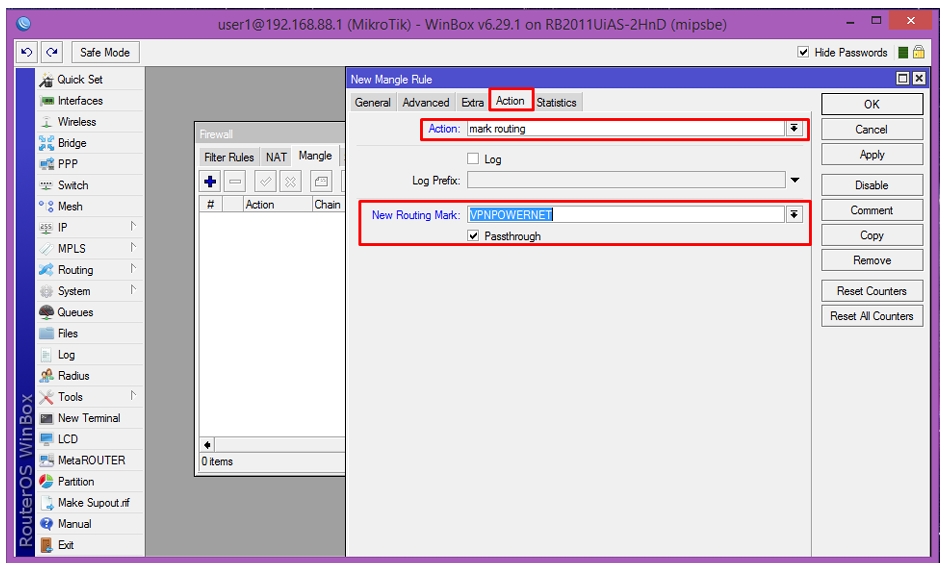Expand the MPLS submenu

tap(133, 247)
